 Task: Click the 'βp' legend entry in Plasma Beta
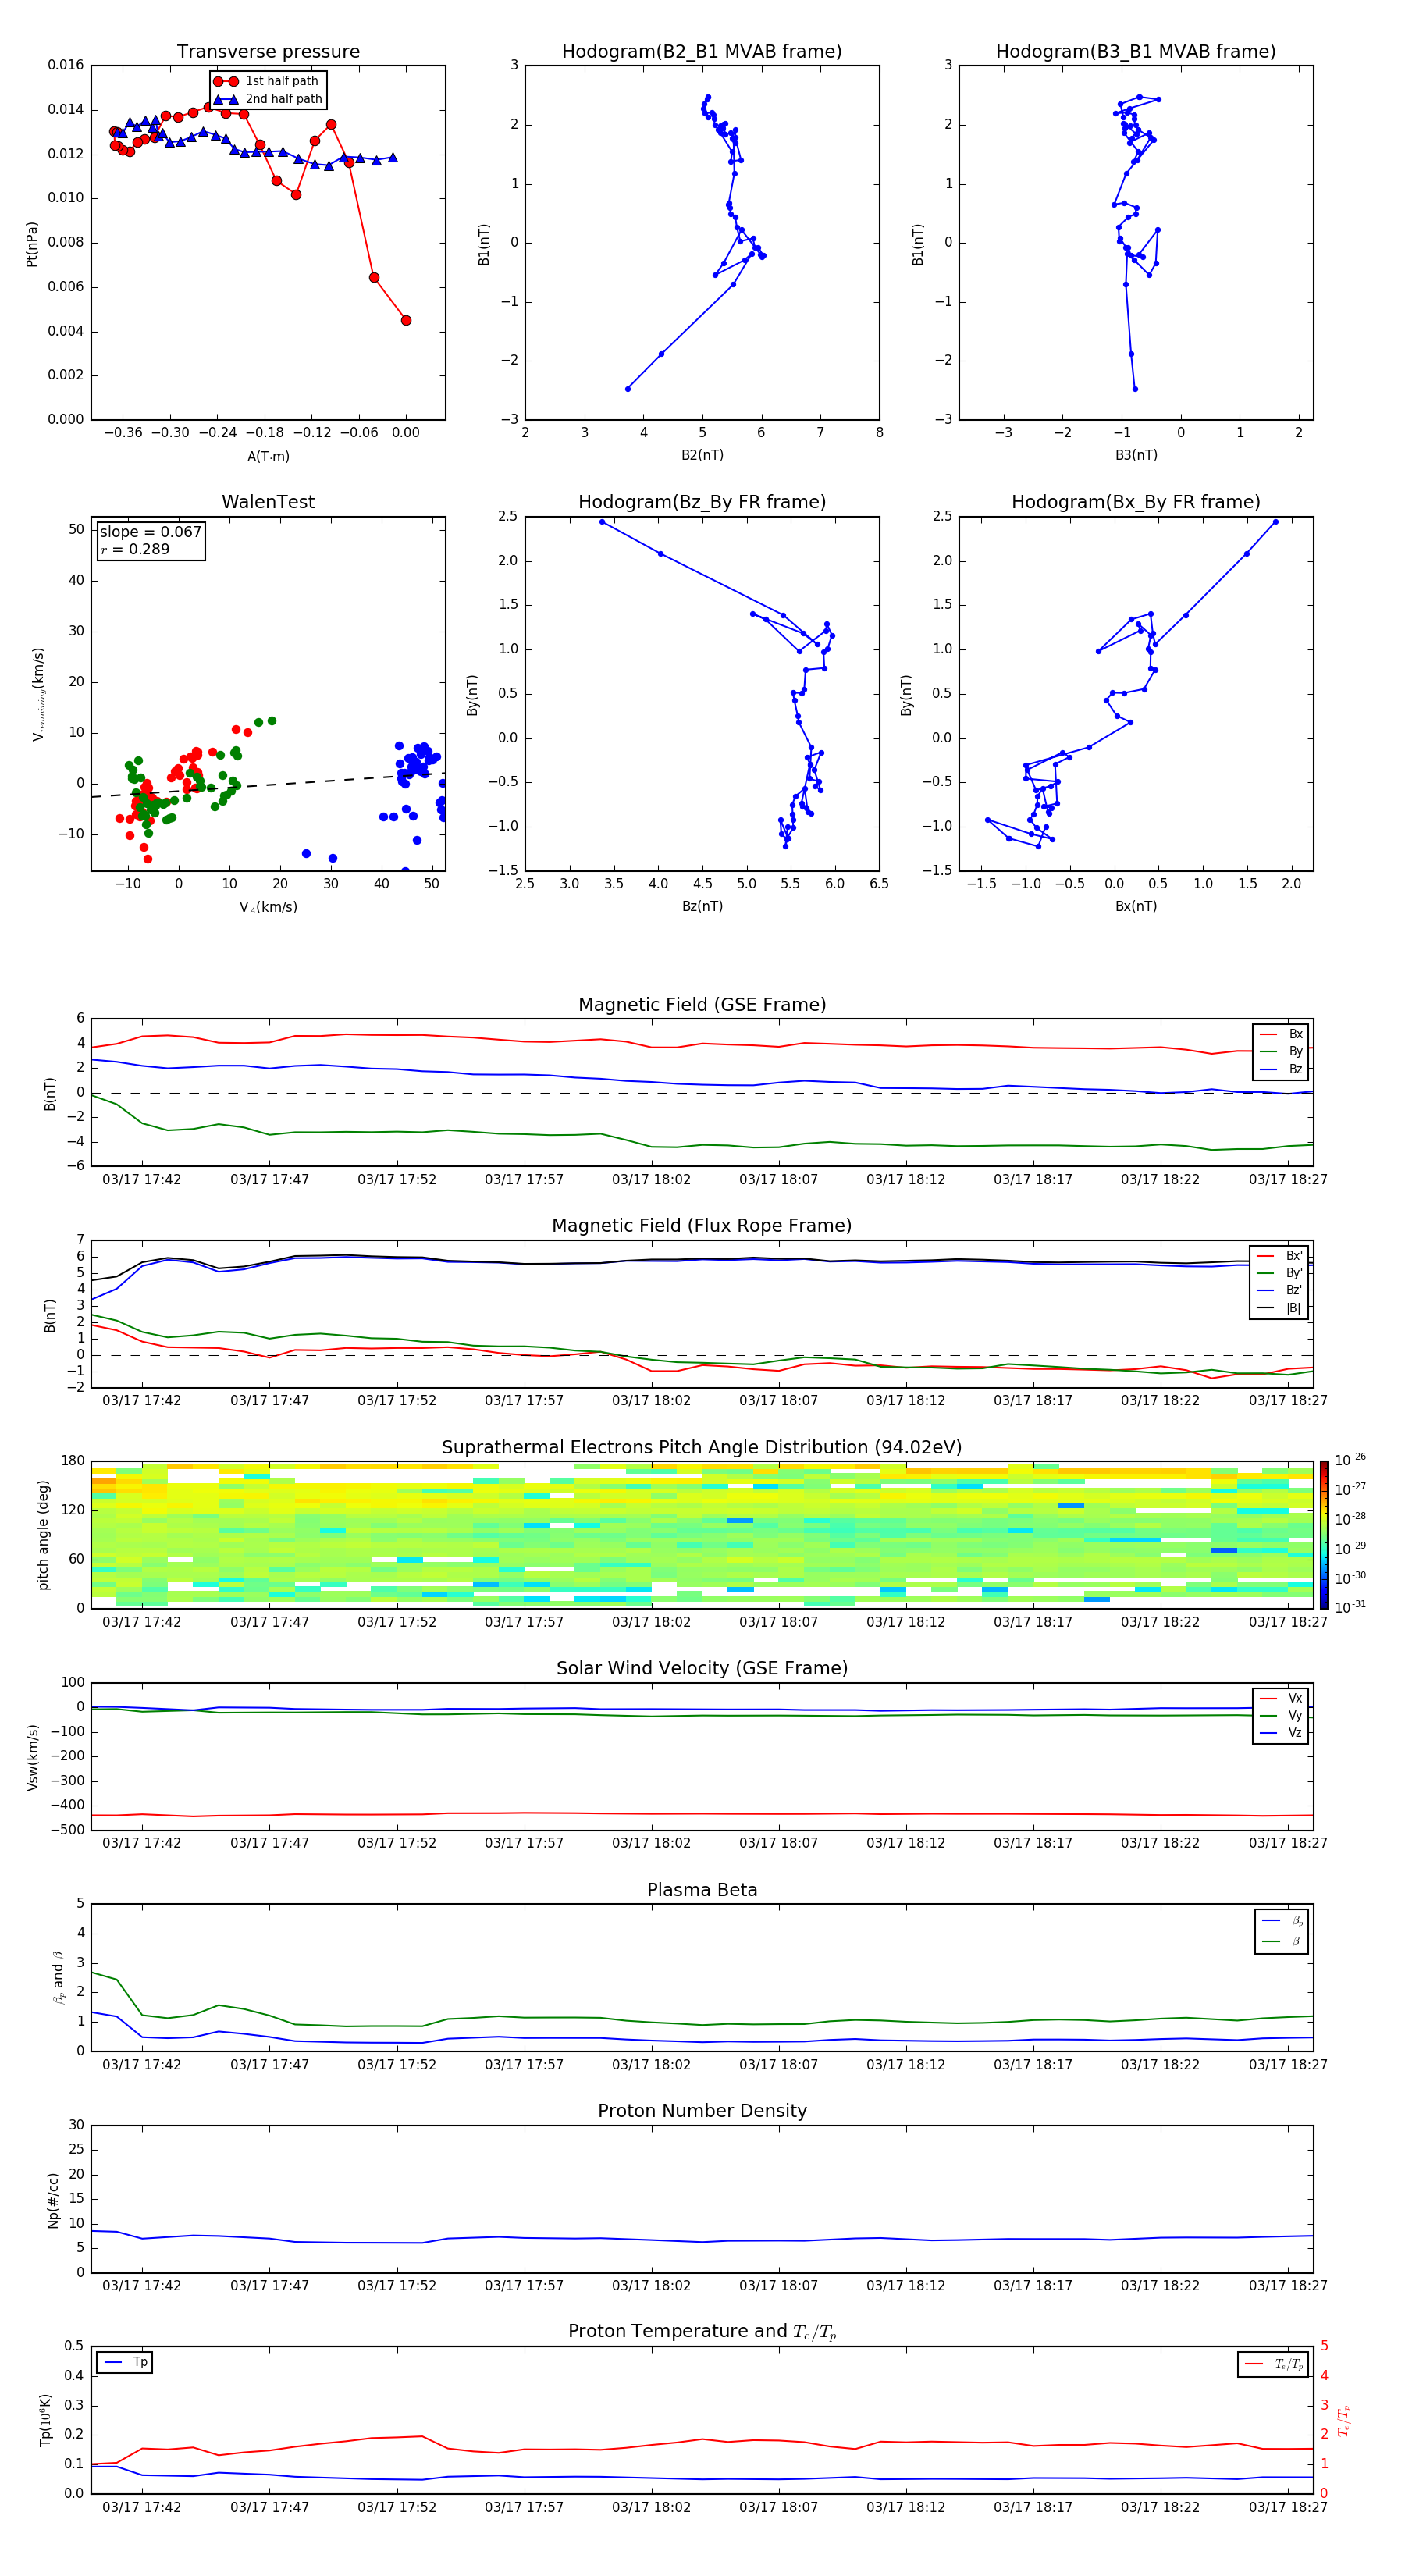click(1282, 1921)
